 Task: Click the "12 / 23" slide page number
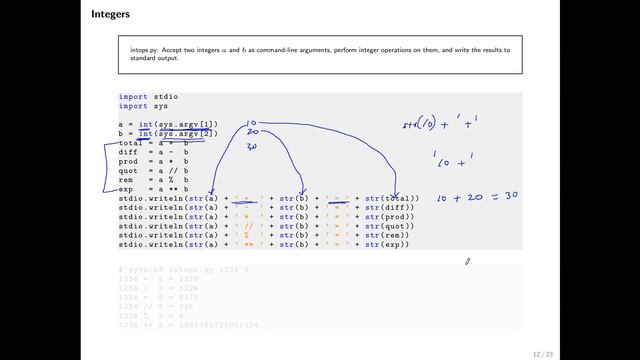pos(543,354)
